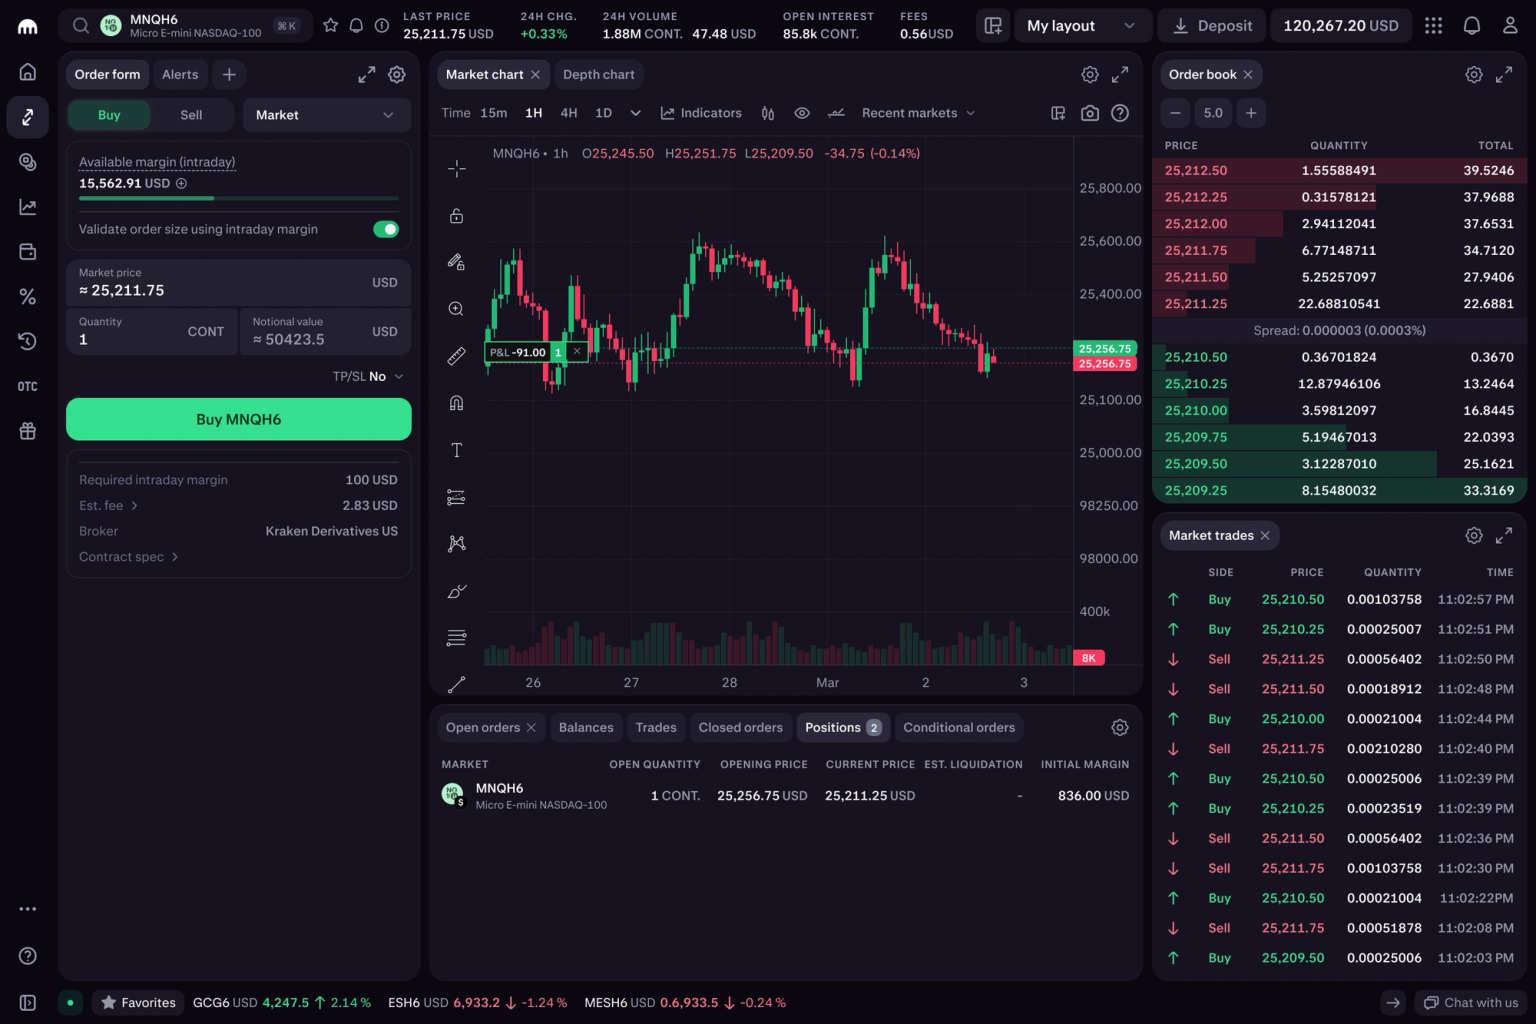Open Order book settings gear
This screenshot has height=1024, width=1536.
1474,74
